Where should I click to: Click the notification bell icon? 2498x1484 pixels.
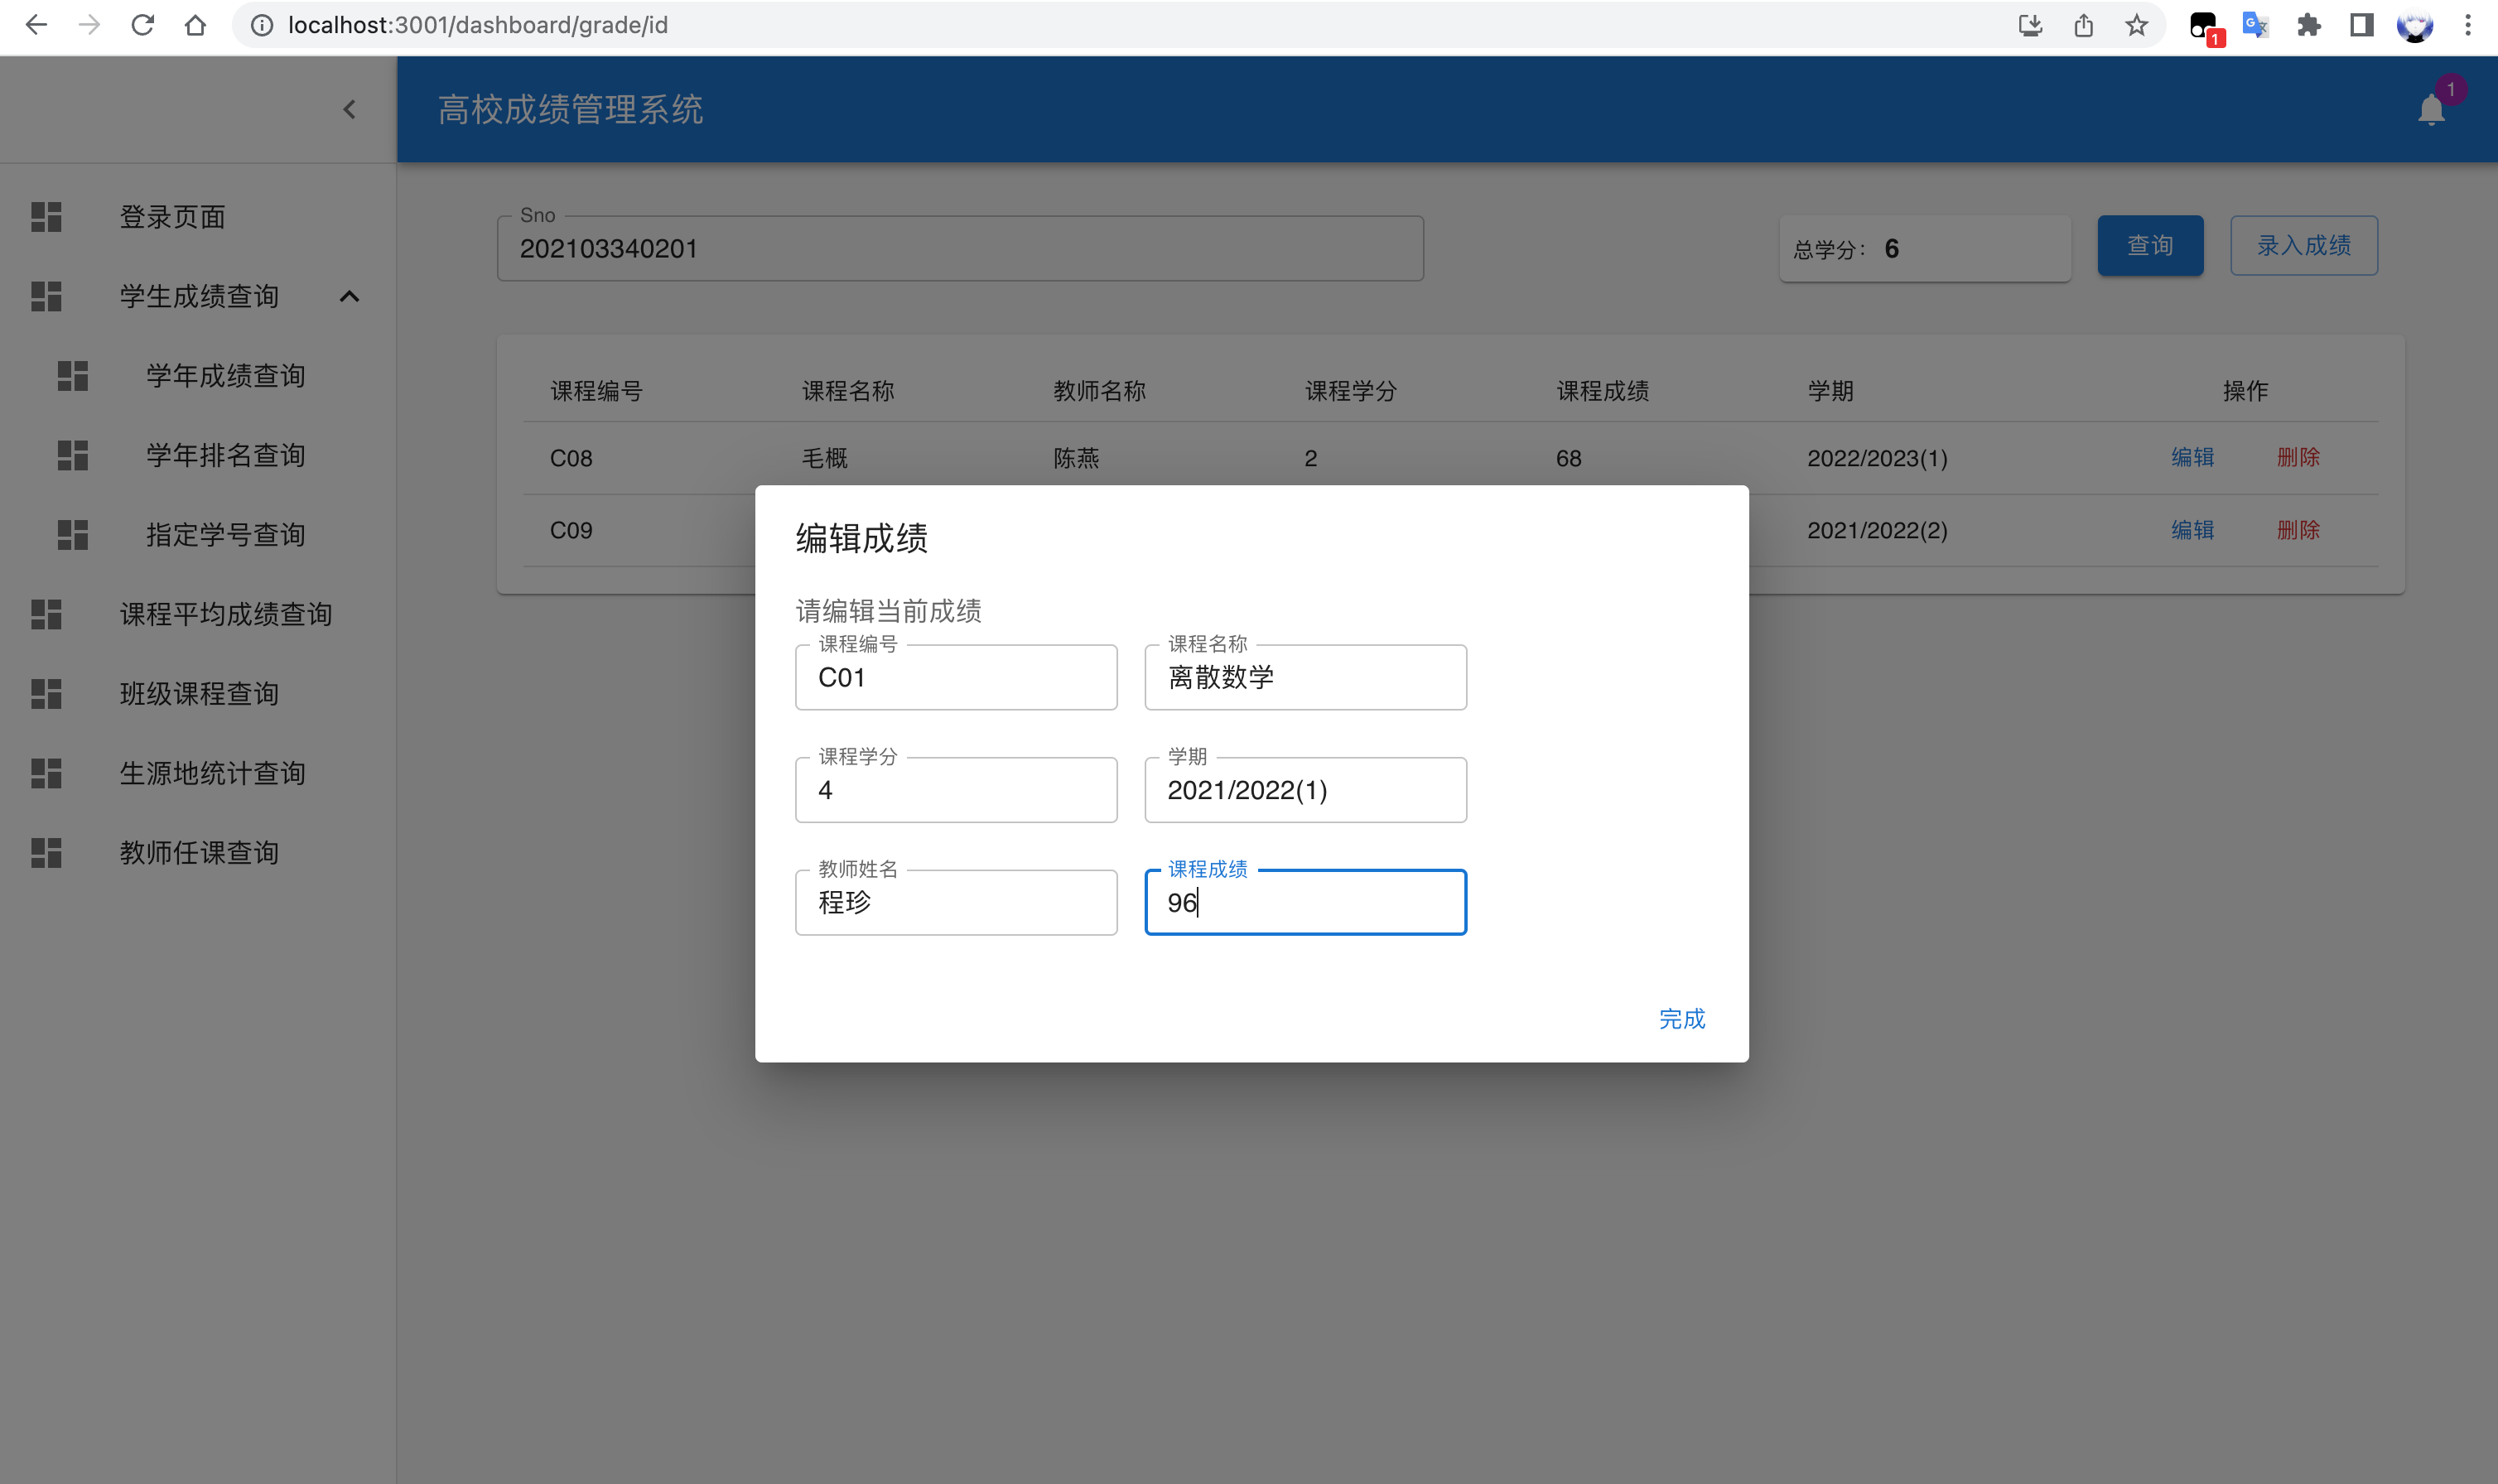click(x=2431, y=109)
